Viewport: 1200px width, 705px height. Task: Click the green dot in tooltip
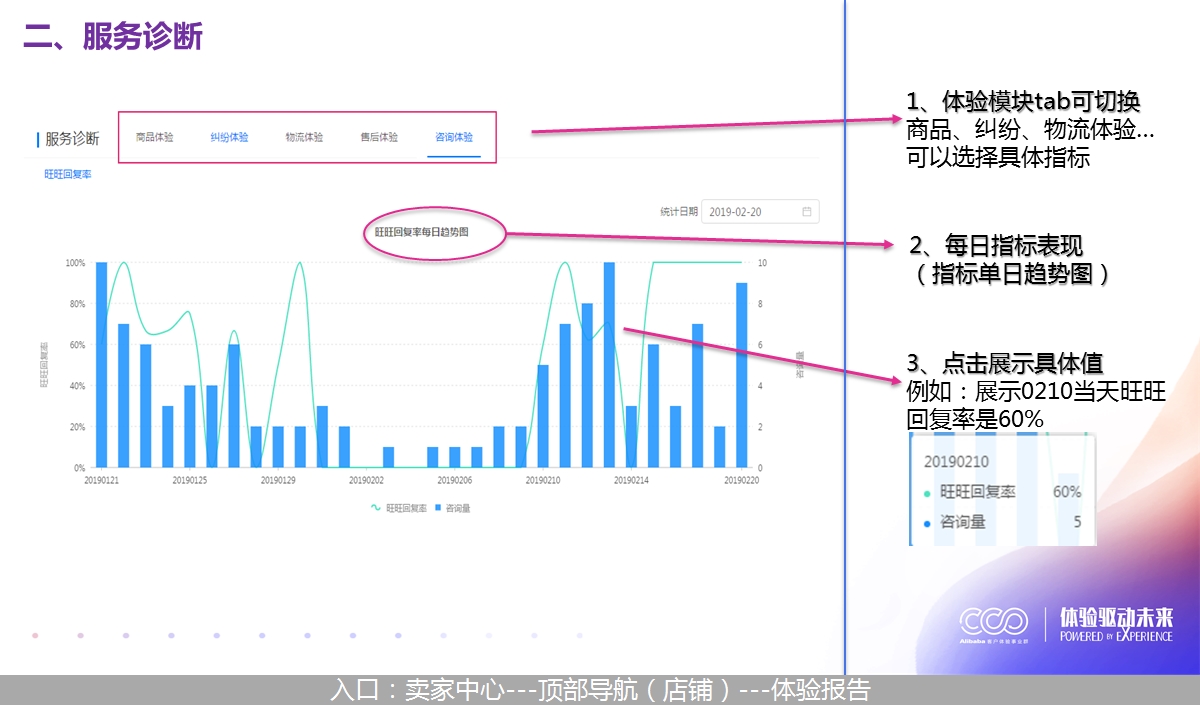pyautogui.click(x=926, y=493)
